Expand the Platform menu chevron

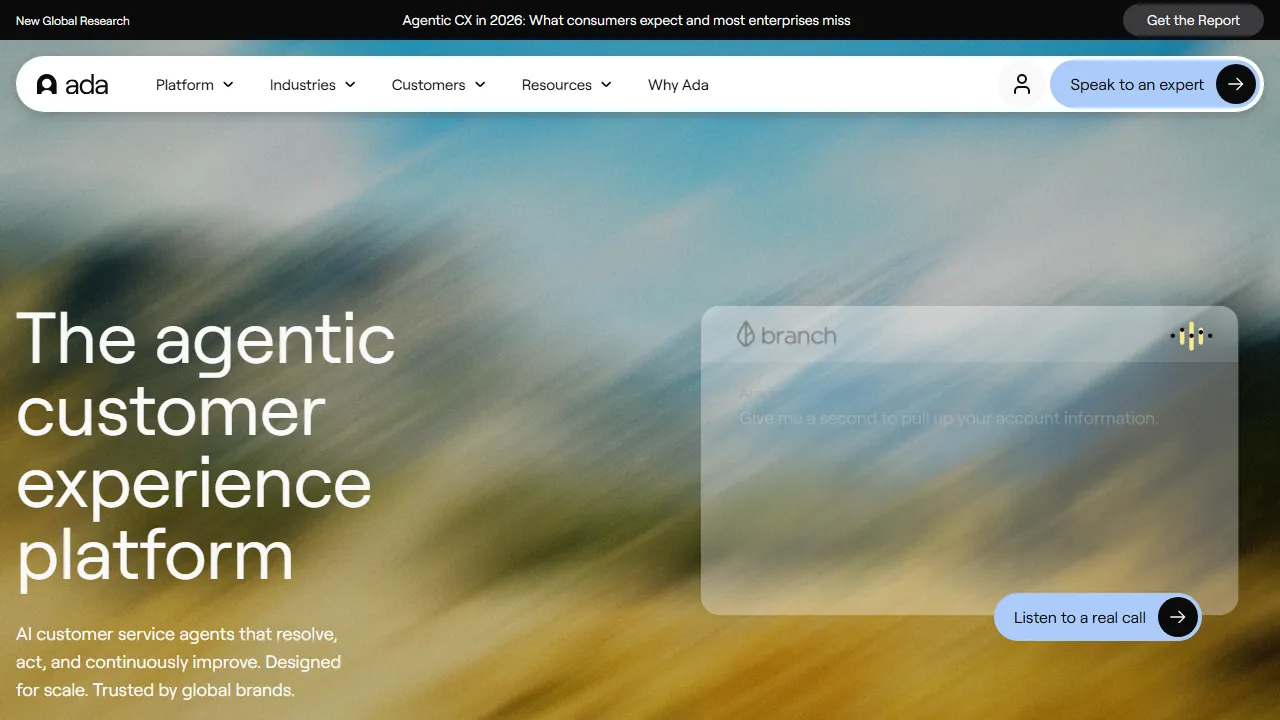tap(228, 85)
